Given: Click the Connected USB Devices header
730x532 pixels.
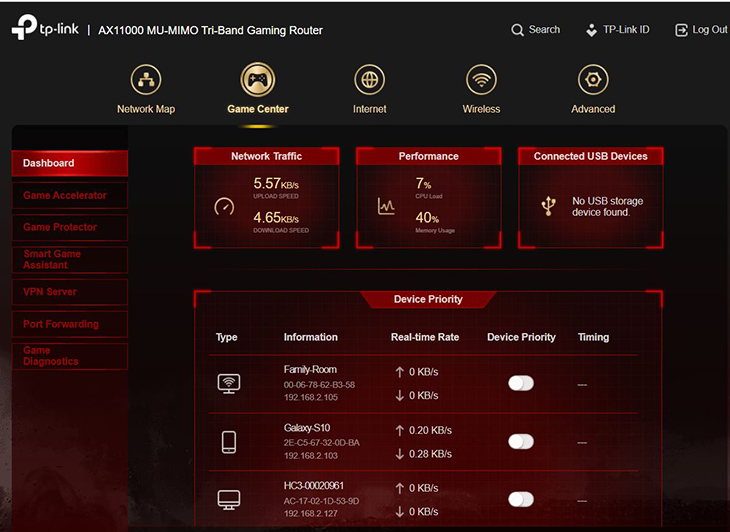Looking at the screenshot, I should 590,156.
